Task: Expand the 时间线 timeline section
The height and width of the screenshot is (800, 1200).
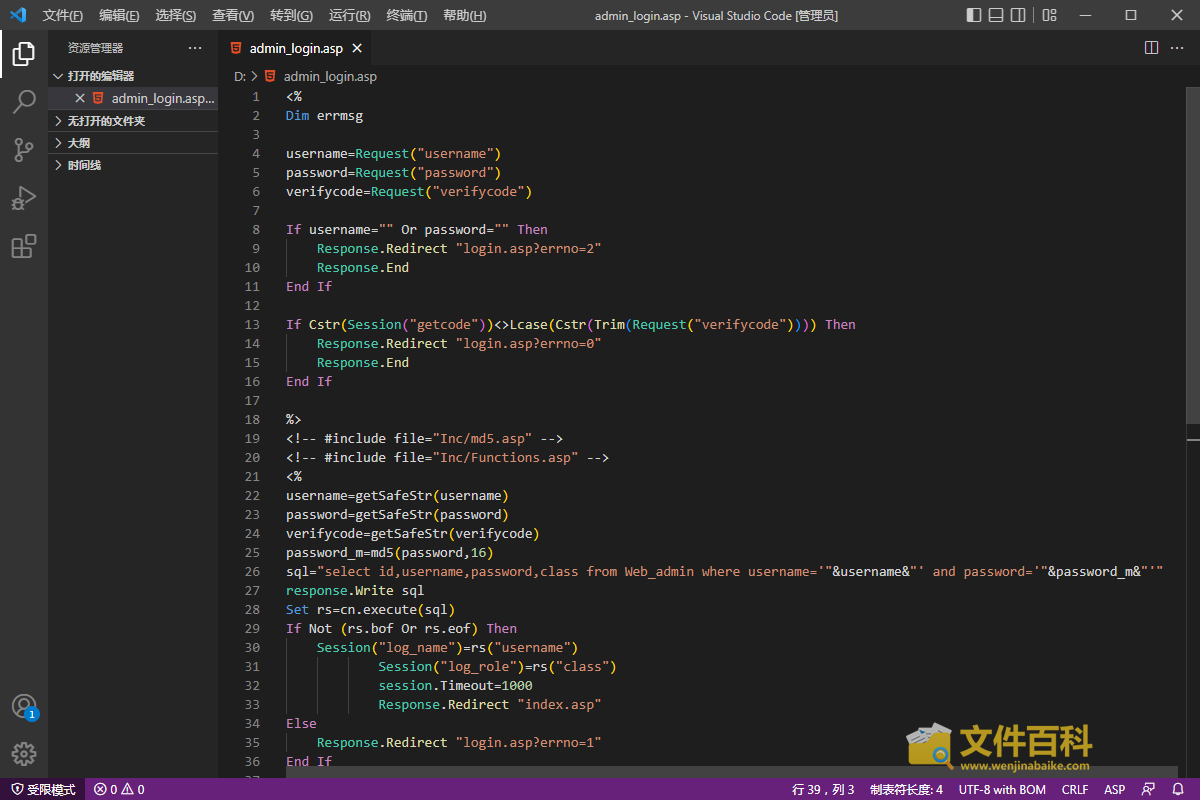Action: (133, 165)
